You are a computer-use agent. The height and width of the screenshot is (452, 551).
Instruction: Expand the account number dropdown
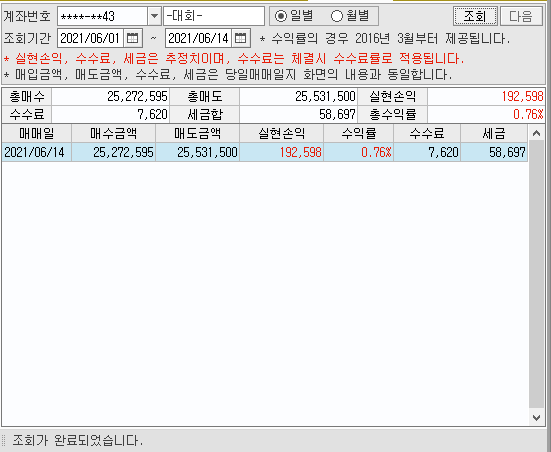154,16
